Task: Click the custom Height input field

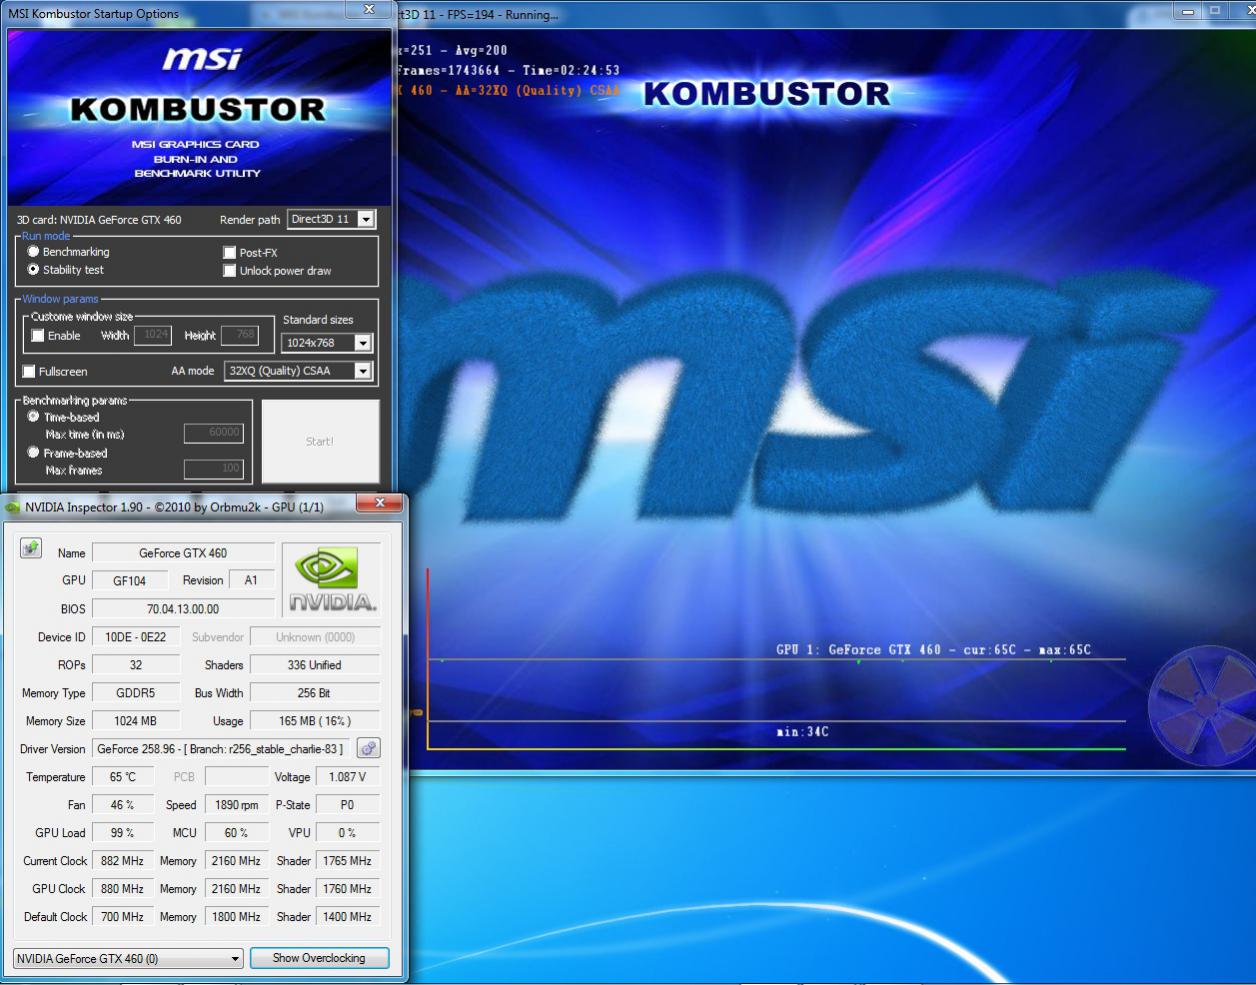Action: (240, 335)
